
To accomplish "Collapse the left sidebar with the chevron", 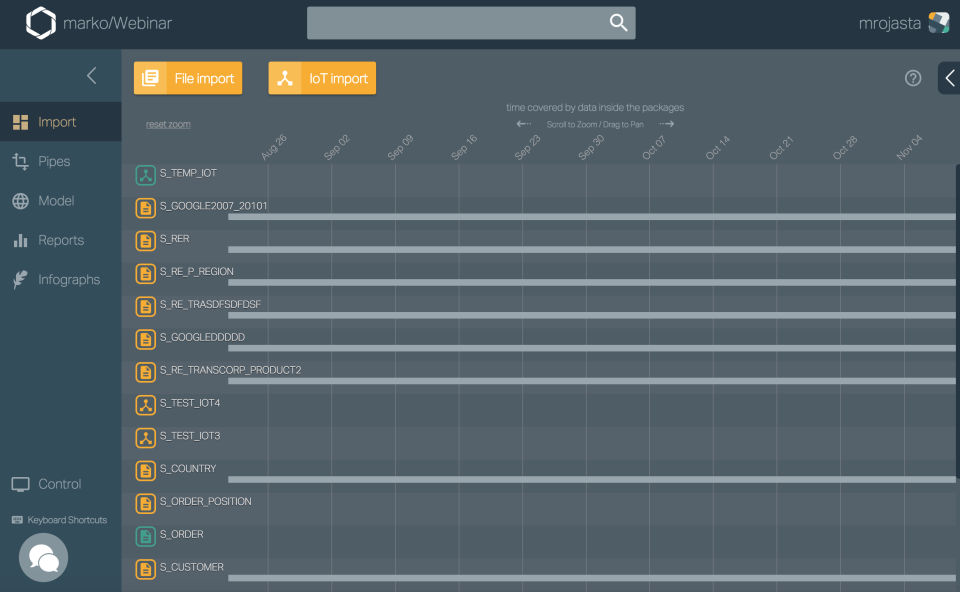I will click(x=92, y=76).
